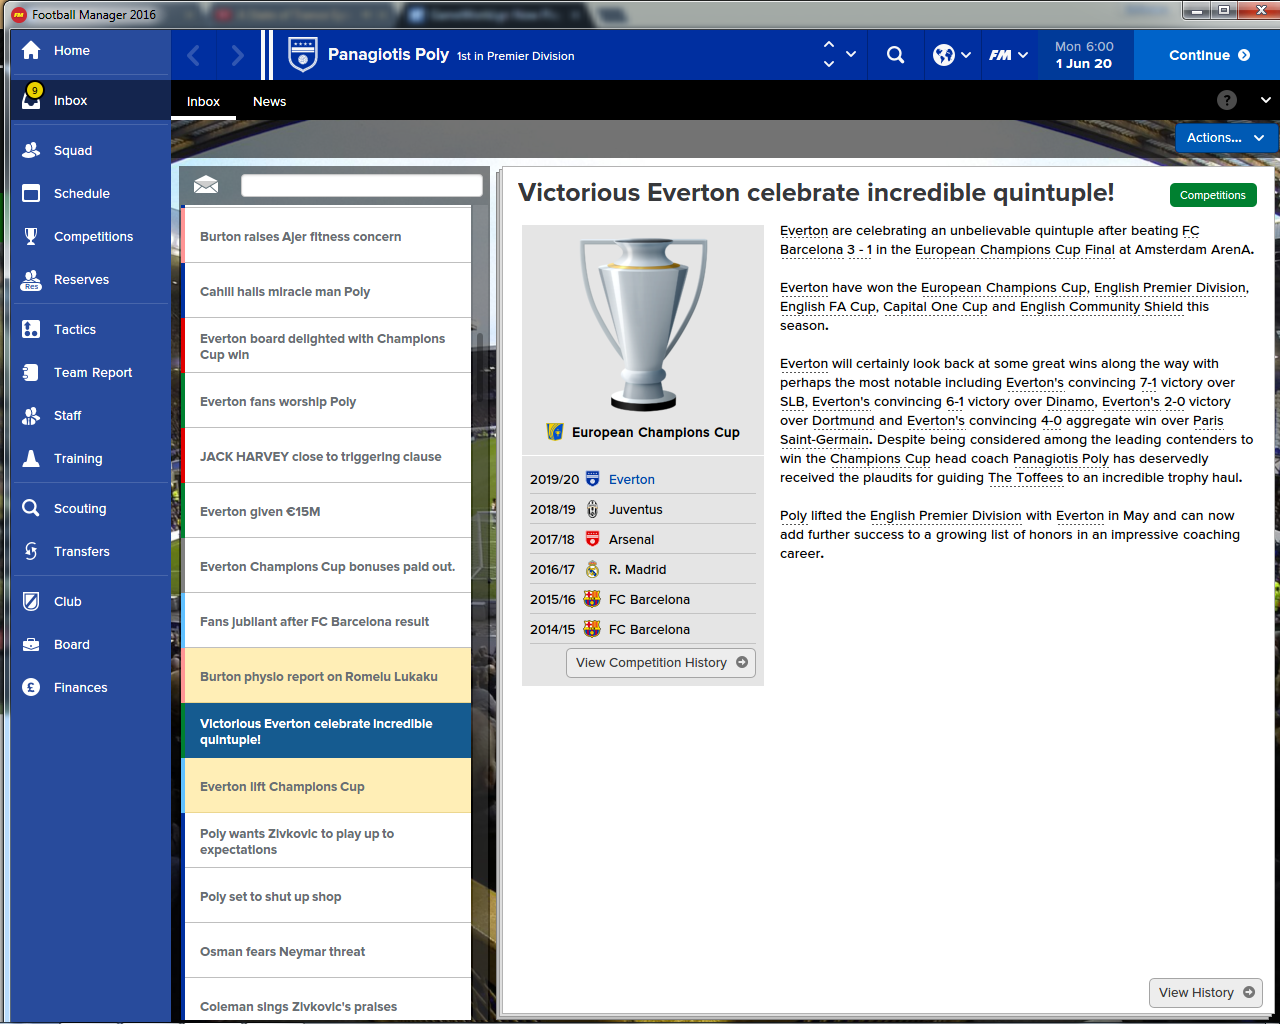
Task: Click the help question mark icon
Action: coord(1227,100)
